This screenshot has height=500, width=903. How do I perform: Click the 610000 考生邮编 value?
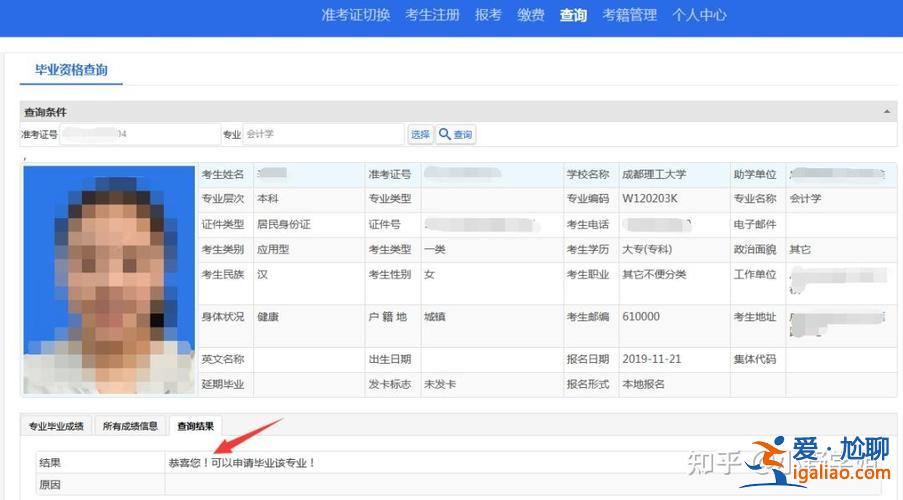641,317
